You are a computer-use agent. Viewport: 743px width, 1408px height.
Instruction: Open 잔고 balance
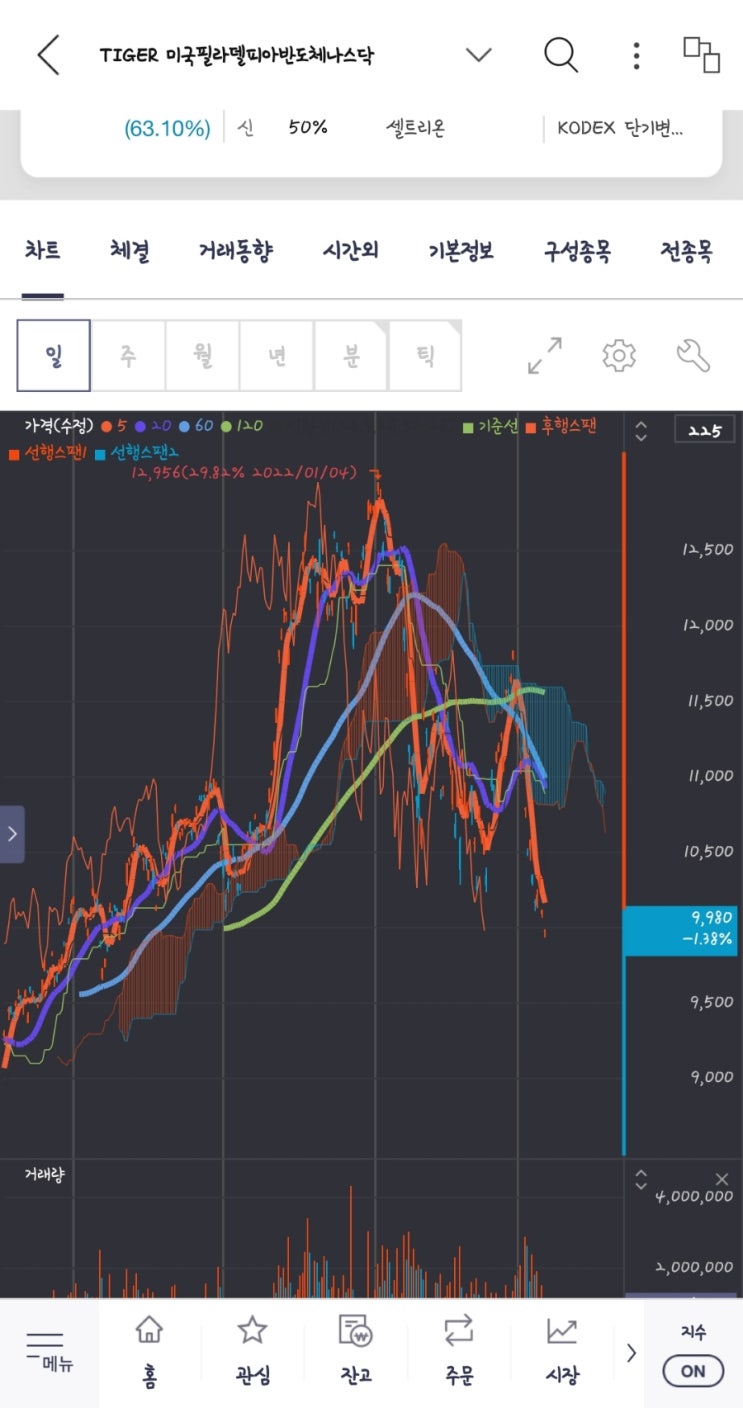[x=356, y=1351]
